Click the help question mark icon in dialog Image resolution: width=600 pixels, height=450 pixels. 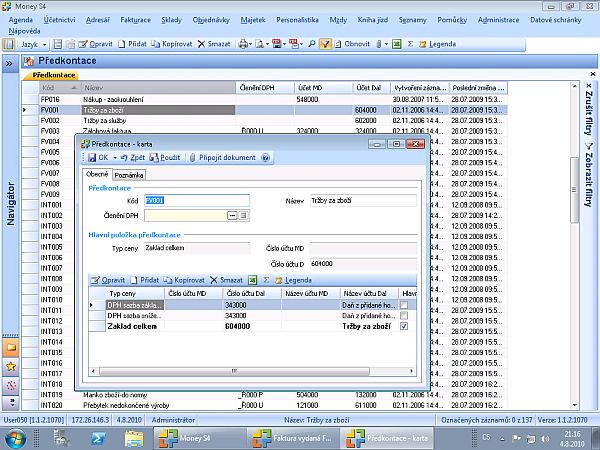click(x=266, y=157)
